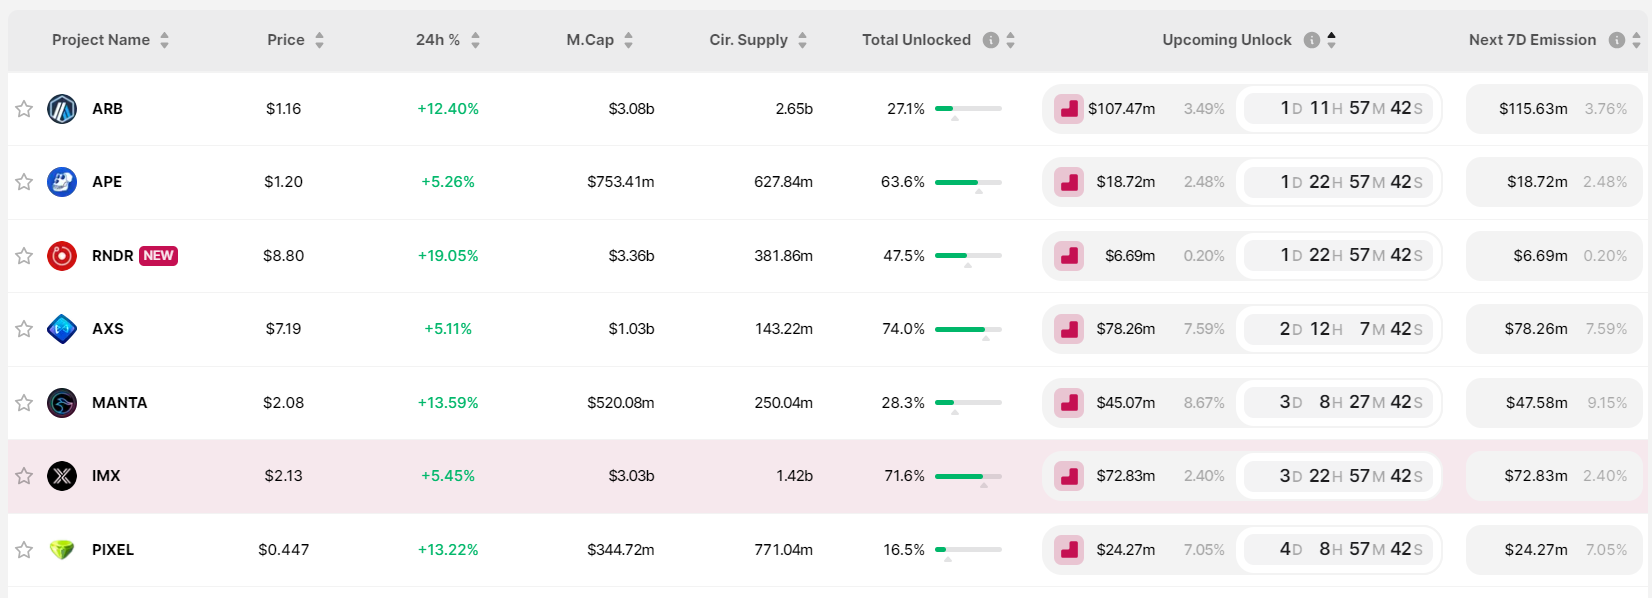Toggle the favorite star for IMX
The image size is (1652, 598).
[x=24, y=476]
